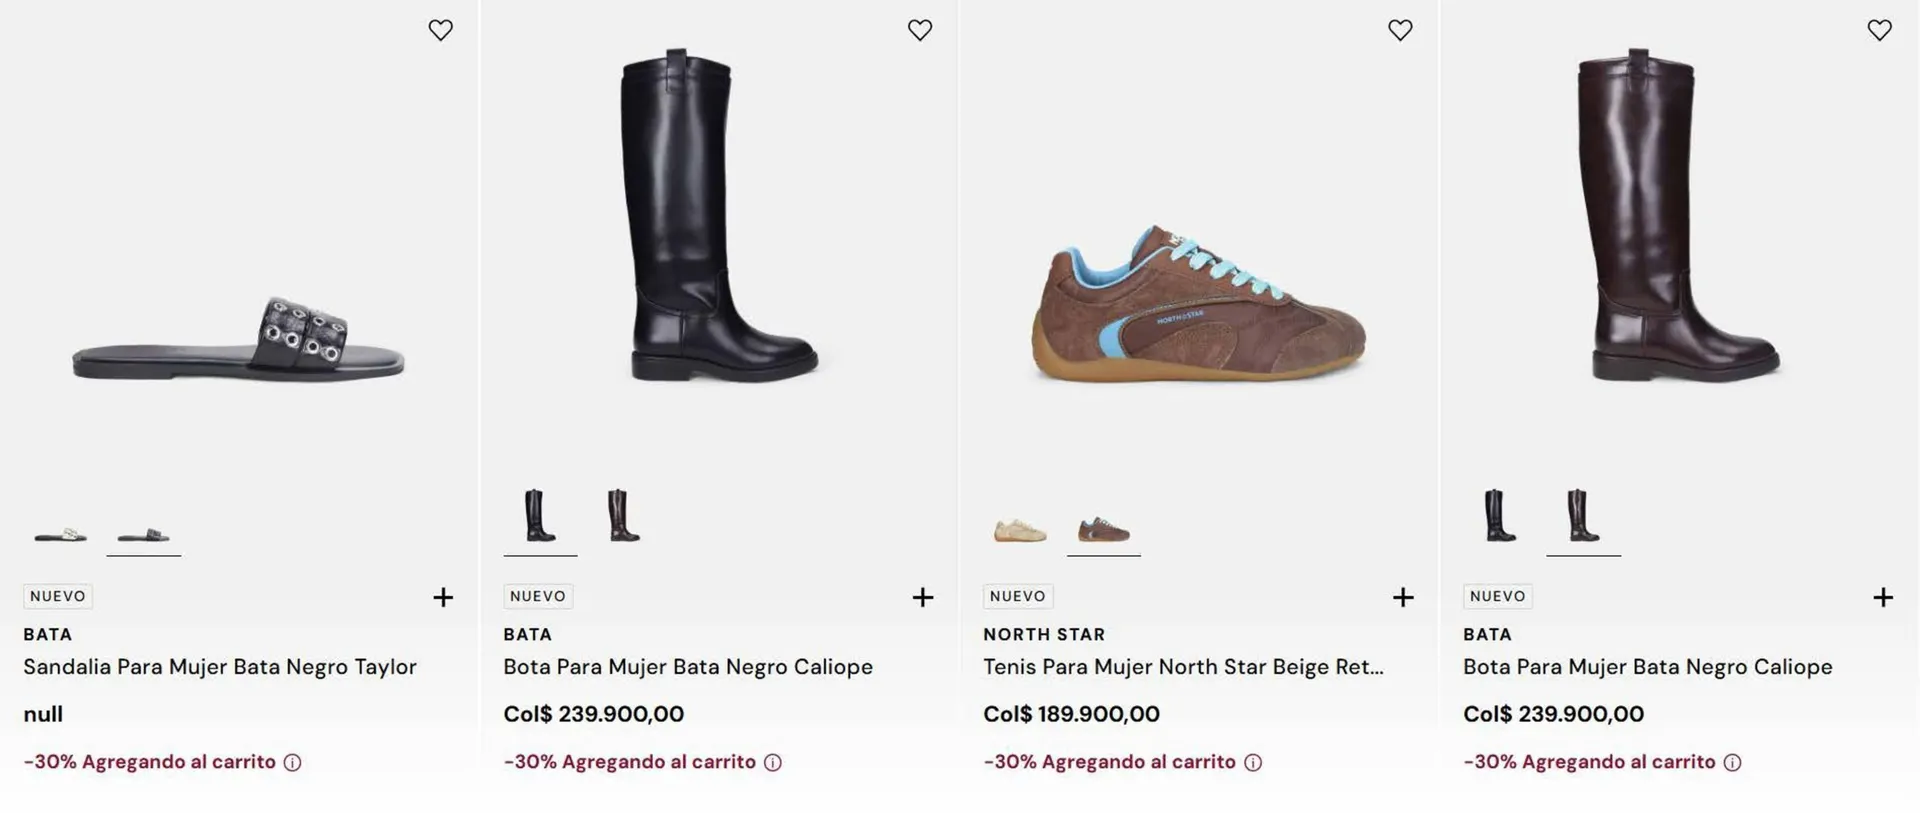Click heart on North Star sneaker
The width and height of the screenshot is (1920, 813).
[1400, 30]
